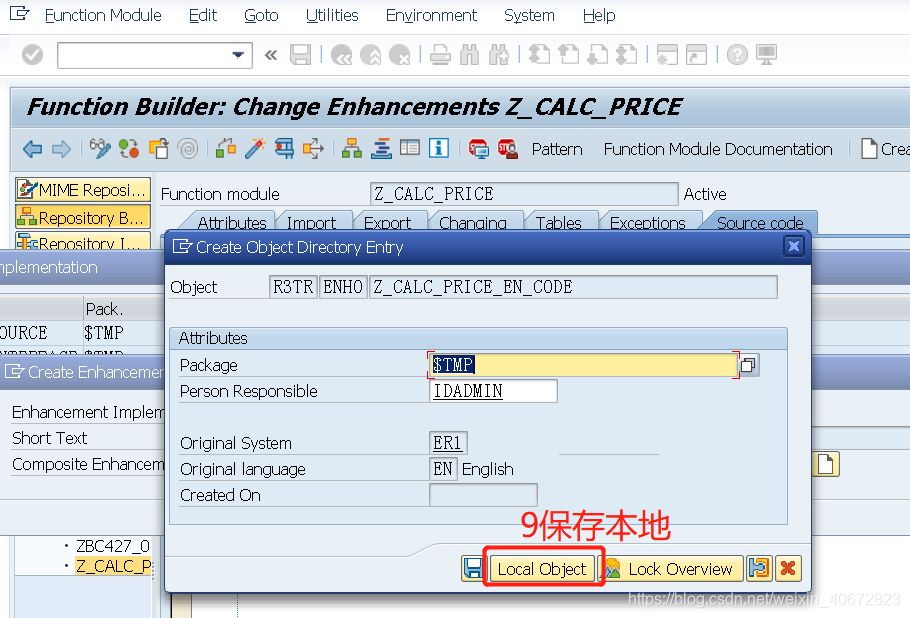The height and width of the screenshot is (618, 910).
Task: Close the Create Object Directory Entry dialog
Action: 793,247
